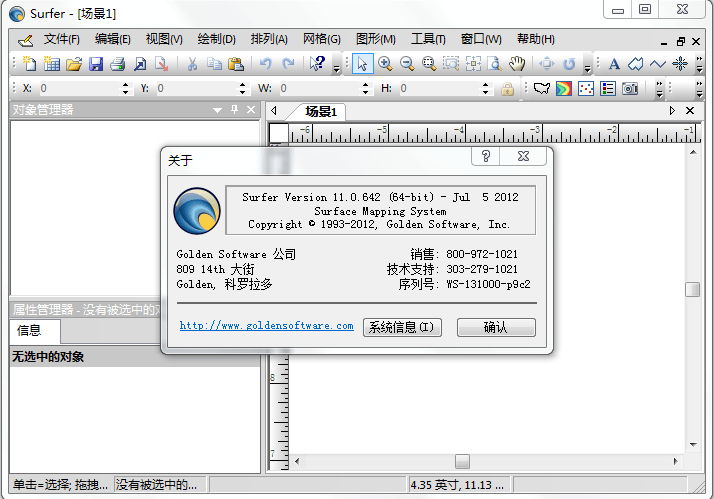Expand the standard toolbar overflow options

[x=336, y=66]
